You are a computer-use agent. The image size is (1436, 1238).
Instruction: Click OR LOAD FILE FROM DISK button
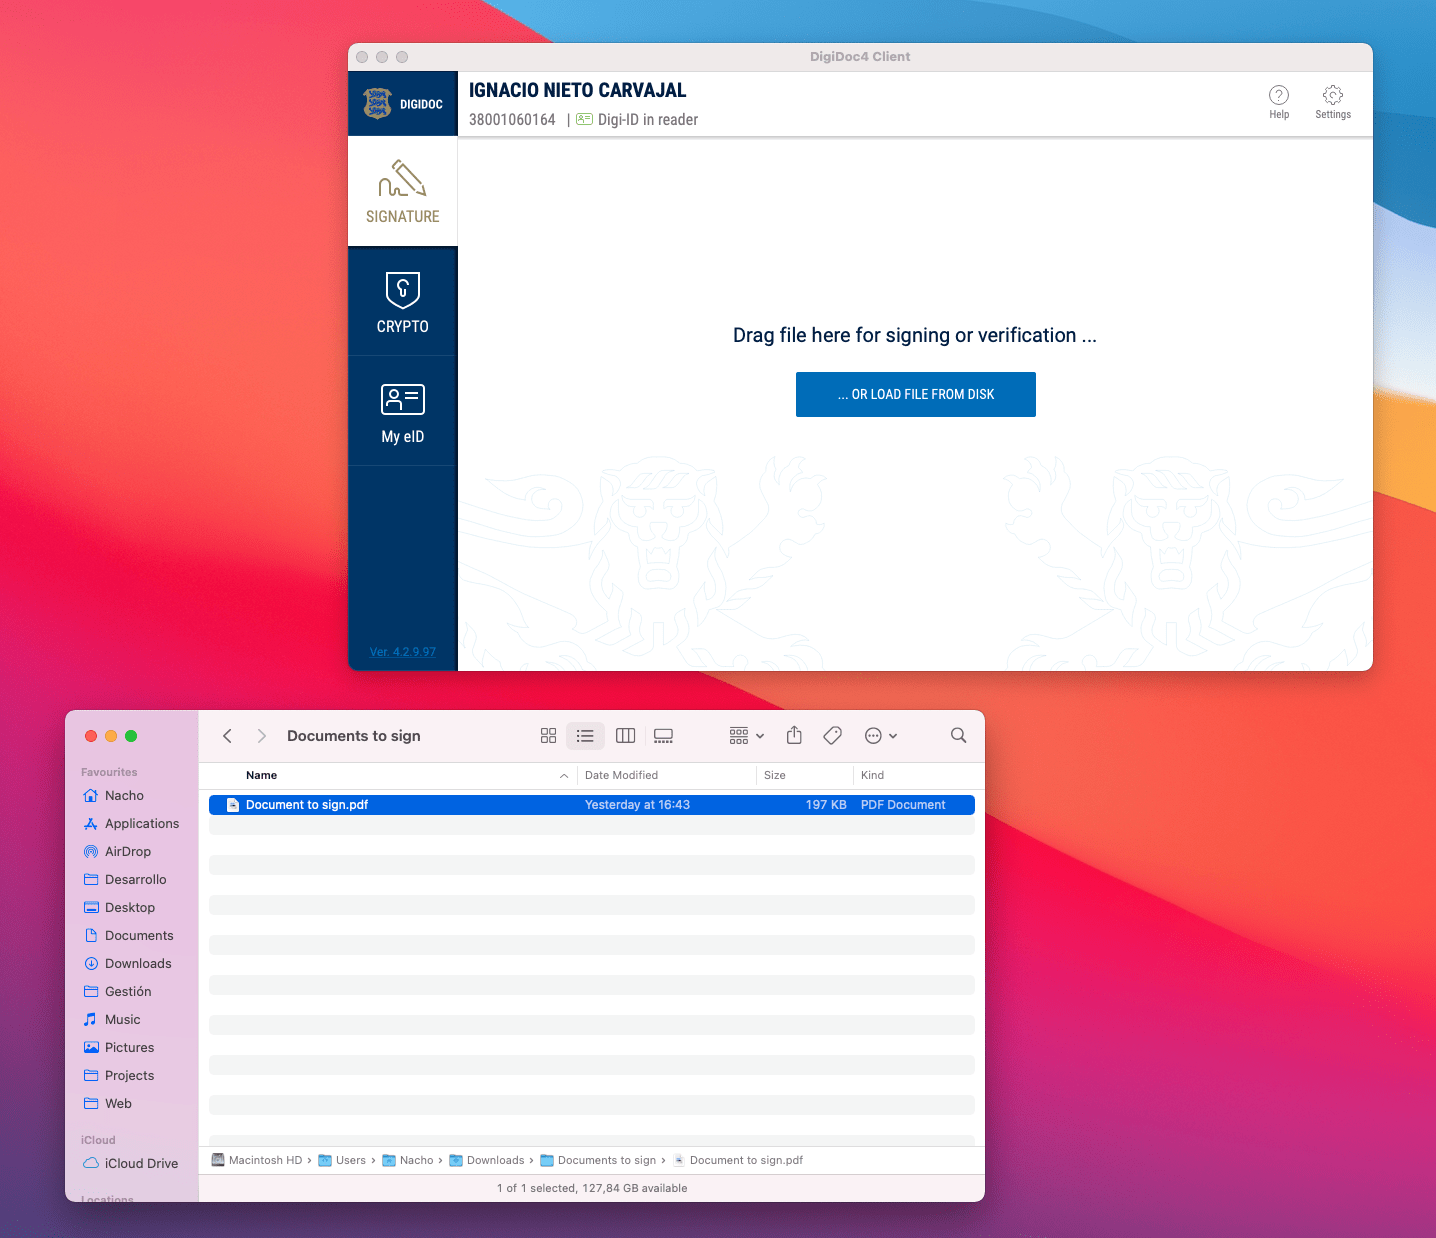tap(915, 394)
